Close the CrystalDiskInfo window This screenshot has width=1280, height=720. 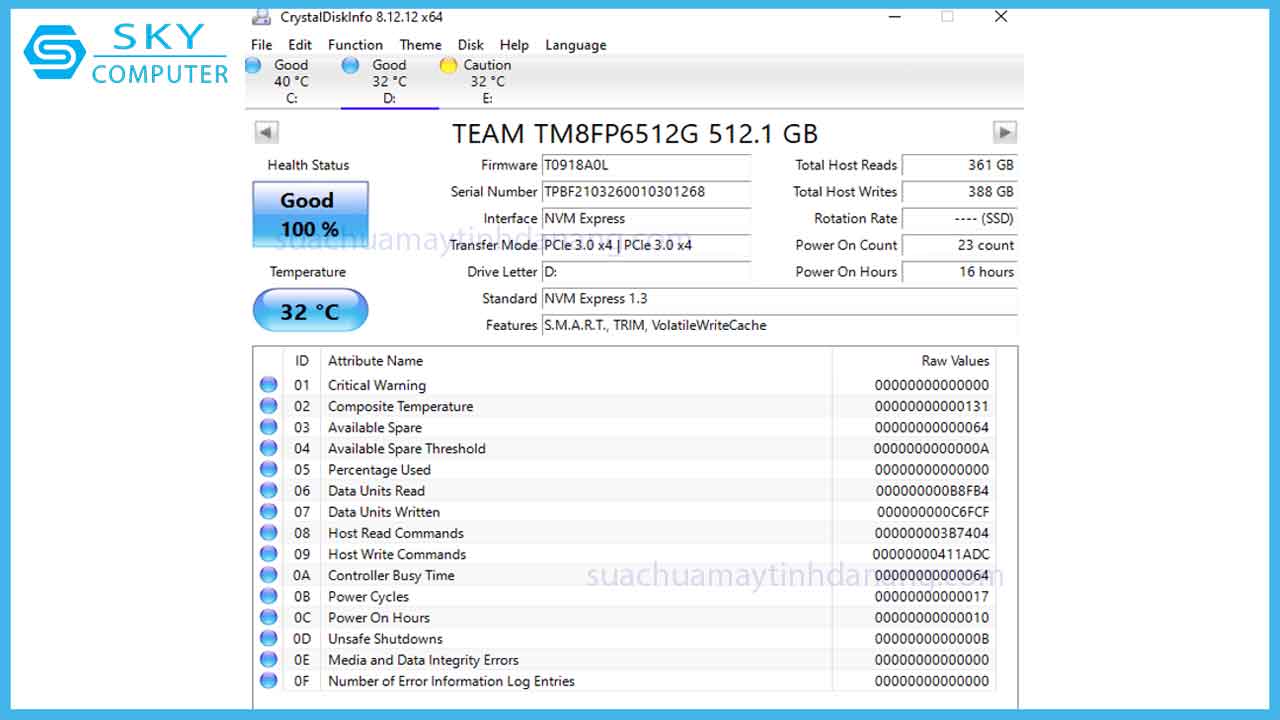[1001, 16]
